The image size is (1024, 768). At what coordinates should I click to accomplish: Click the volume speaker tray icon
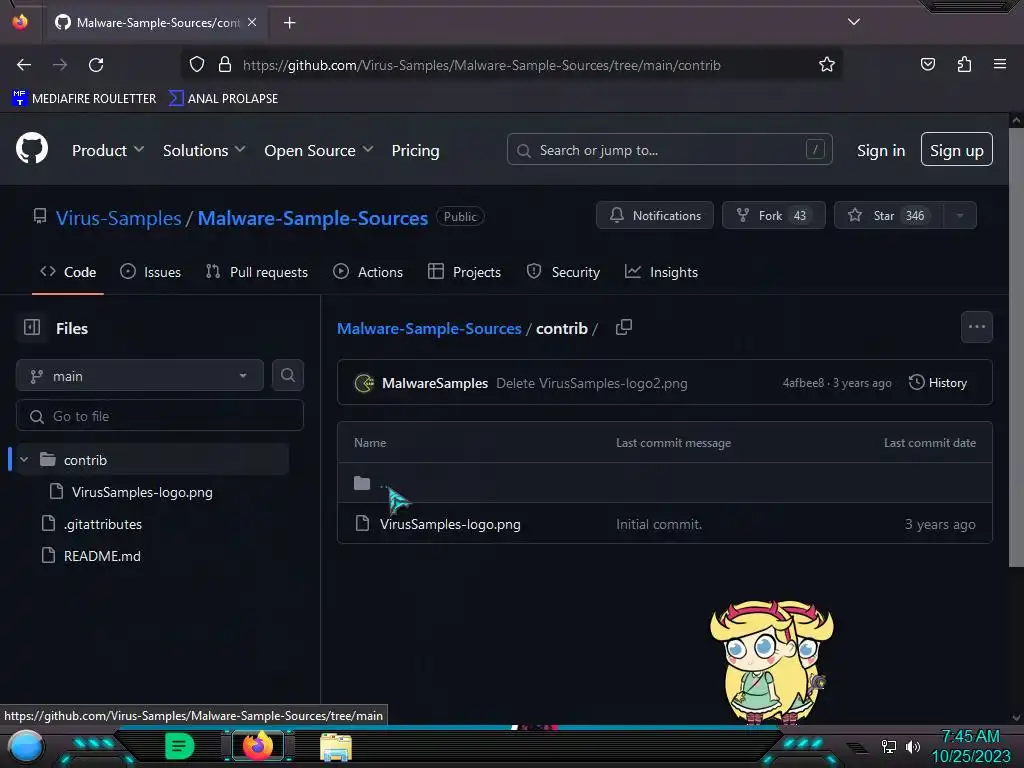(913, 746)
